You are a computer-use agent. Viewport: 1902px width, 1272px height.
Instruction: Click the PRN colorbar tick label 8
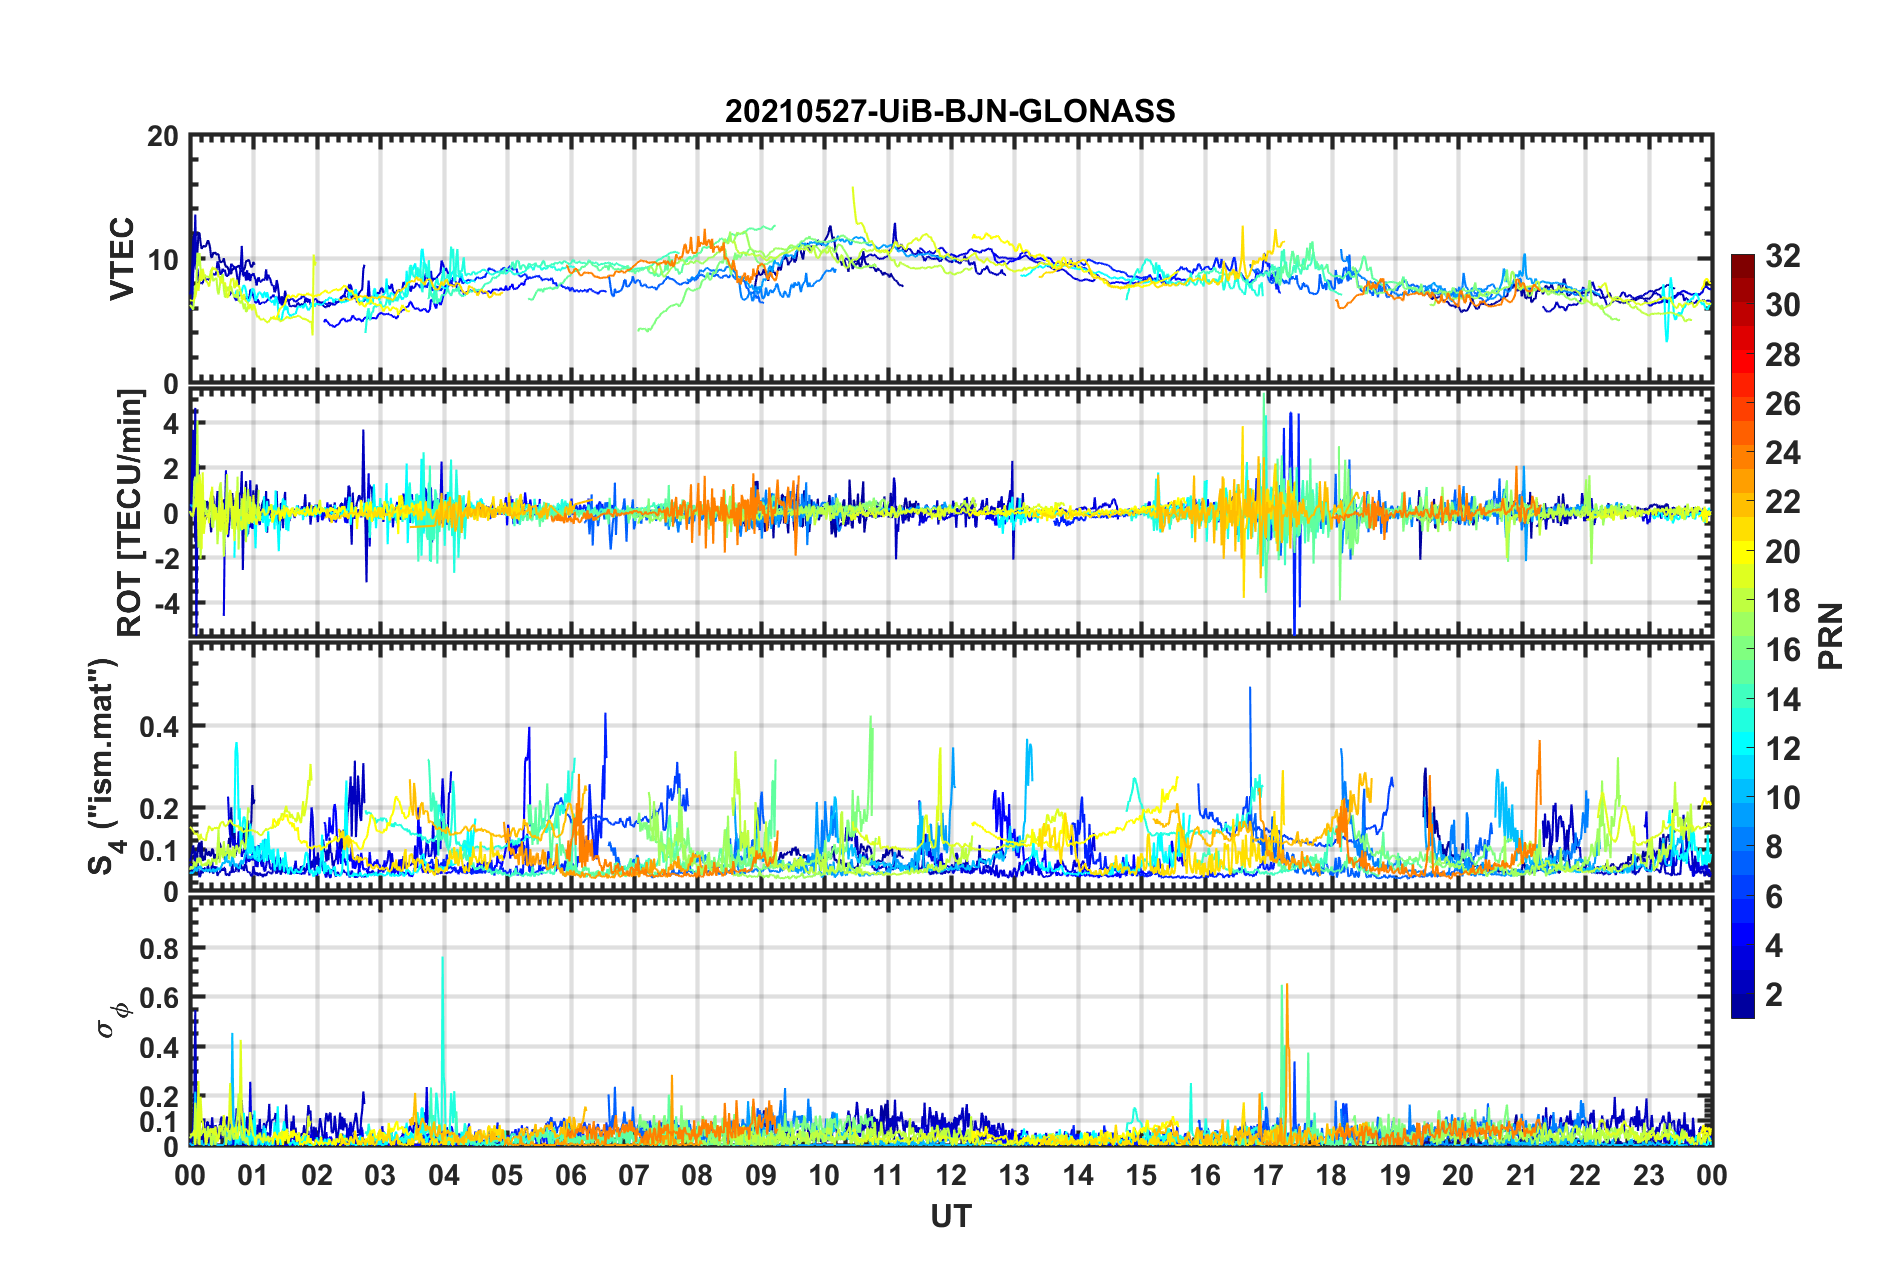[1775, 847]
